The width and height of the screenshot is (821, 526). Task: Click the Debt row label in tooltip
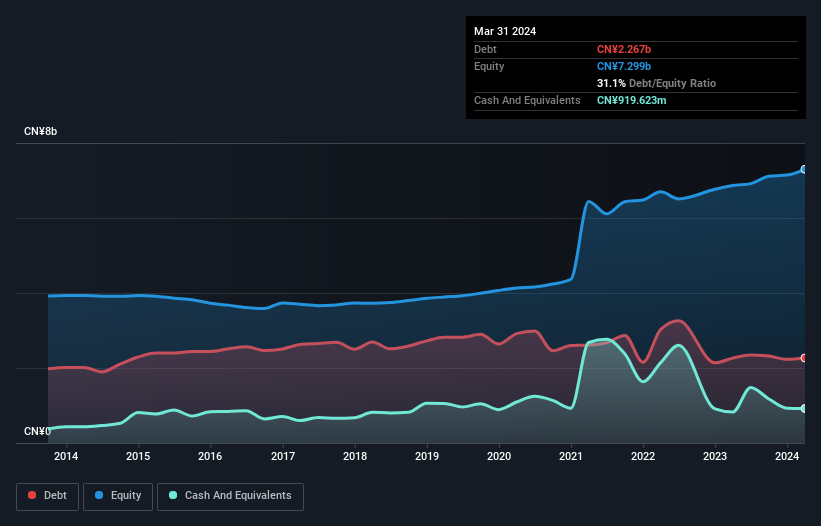click(485, 49)
